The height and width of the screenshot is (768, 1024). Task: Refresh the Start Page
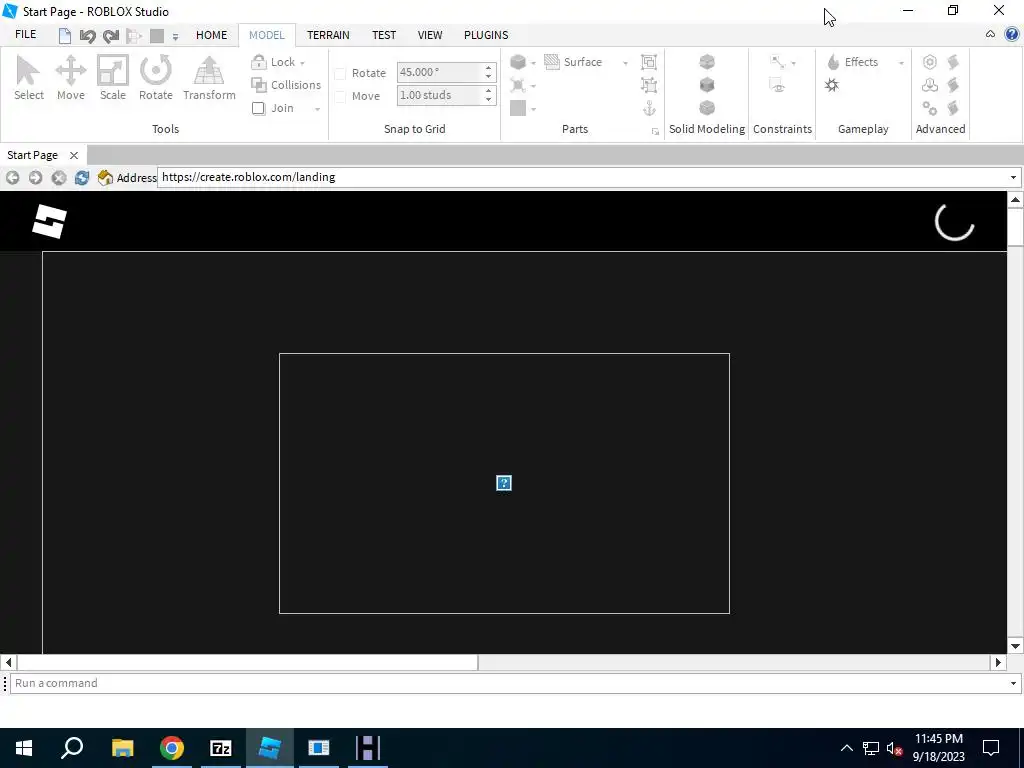(x=82, y=178)
